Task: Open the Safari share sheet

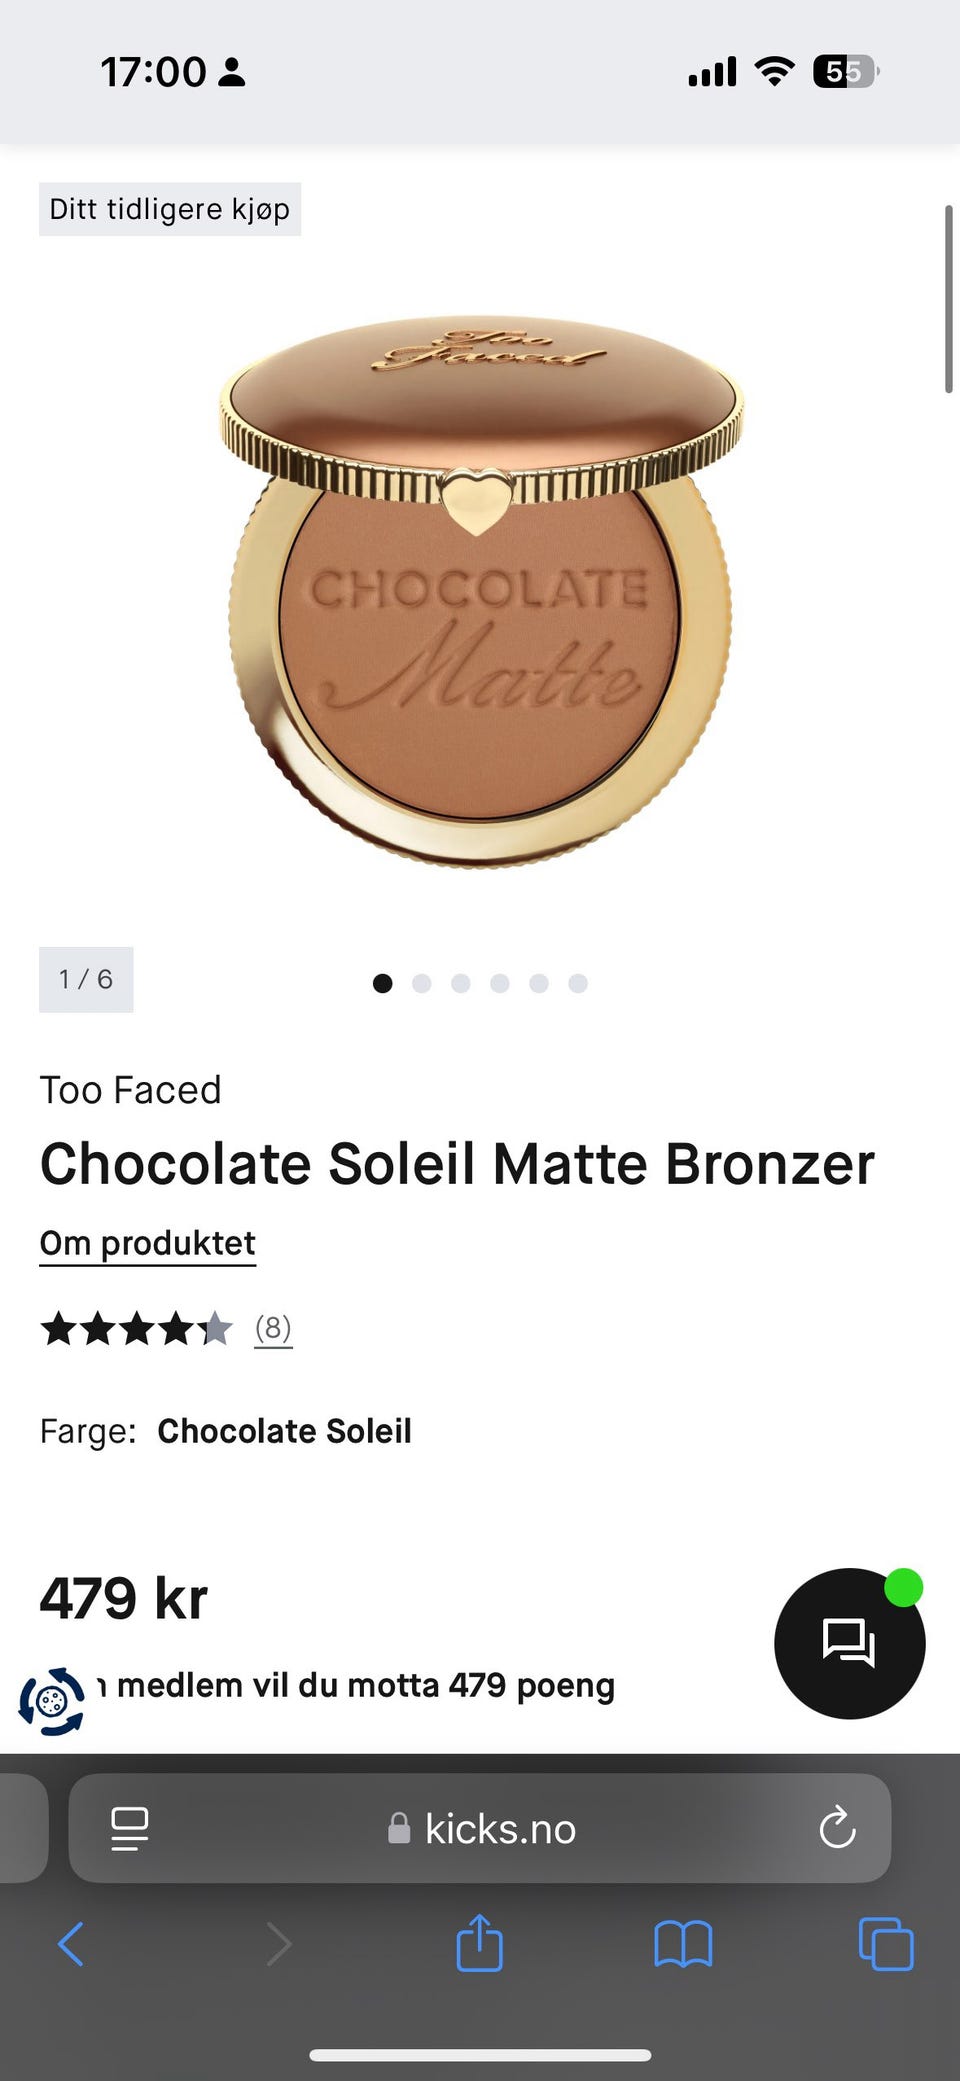Action: [x=479, y=1944]
